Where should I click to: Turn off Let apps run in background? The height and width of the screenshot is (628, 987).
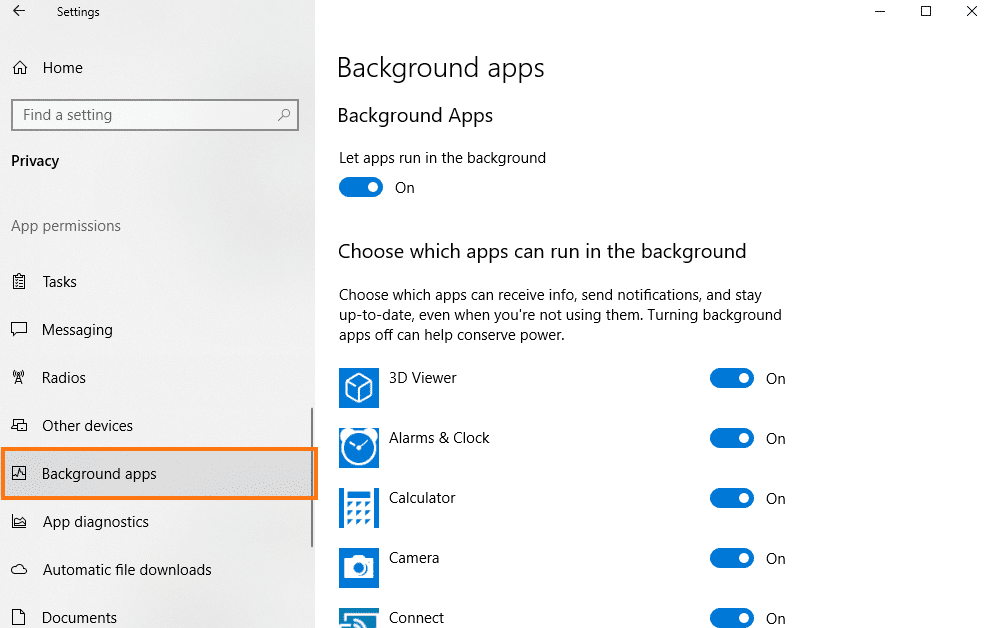[361, 188]
